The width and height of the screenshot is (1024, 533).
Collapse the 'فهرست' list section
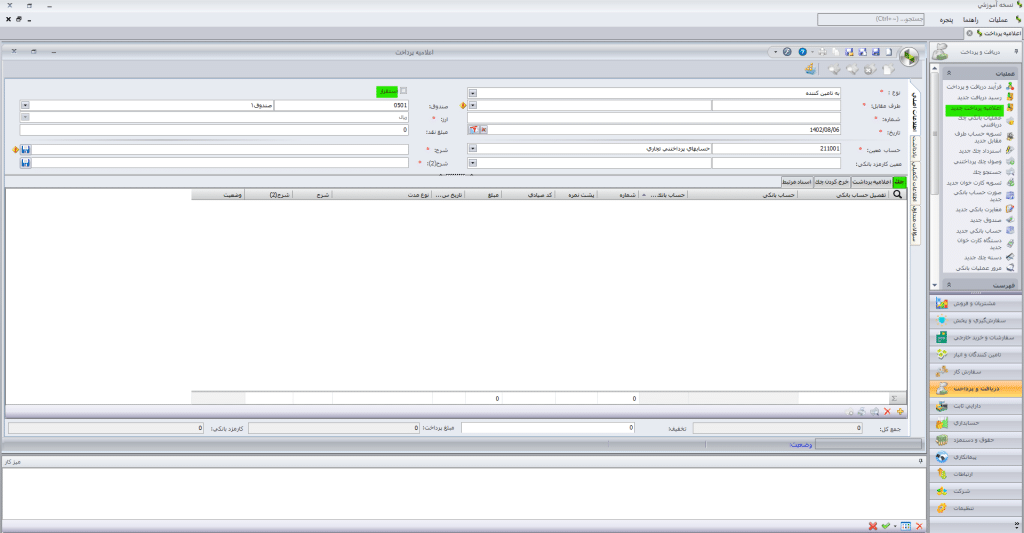(x=949, y=285)
